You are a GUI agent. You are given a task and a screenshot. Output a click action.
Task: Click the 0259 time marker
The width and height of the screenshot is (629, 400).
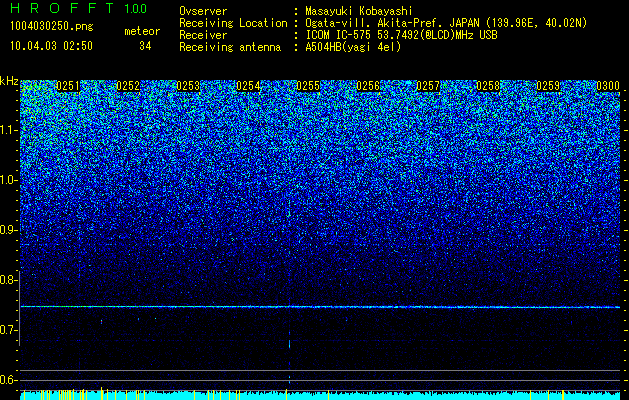point(548,86)
